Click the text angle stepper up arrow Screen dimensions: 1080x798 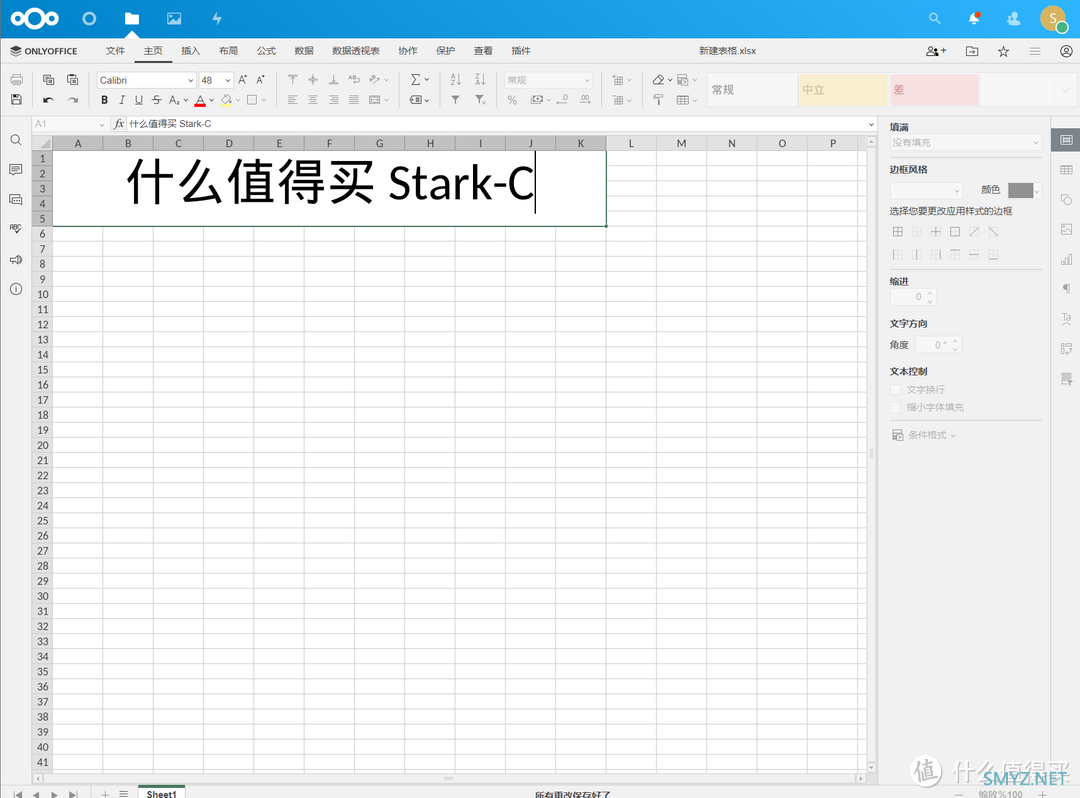[x=955, y=341]
